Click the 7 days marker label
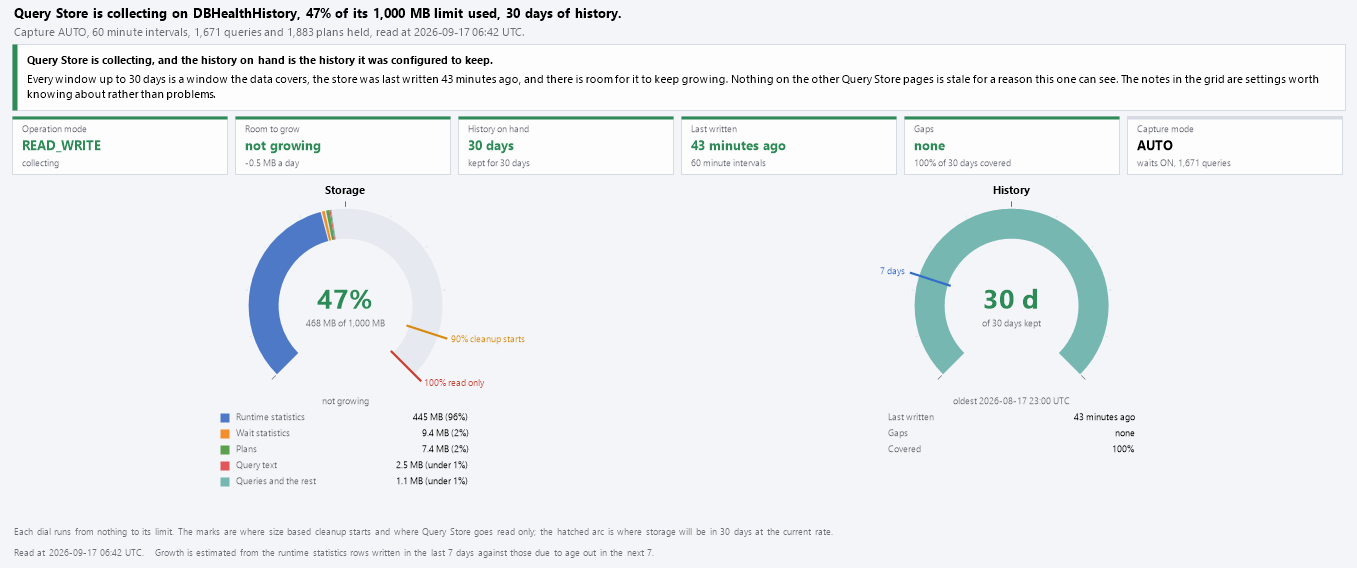This screenshot has height=568, width=1357. pos(892,271)
